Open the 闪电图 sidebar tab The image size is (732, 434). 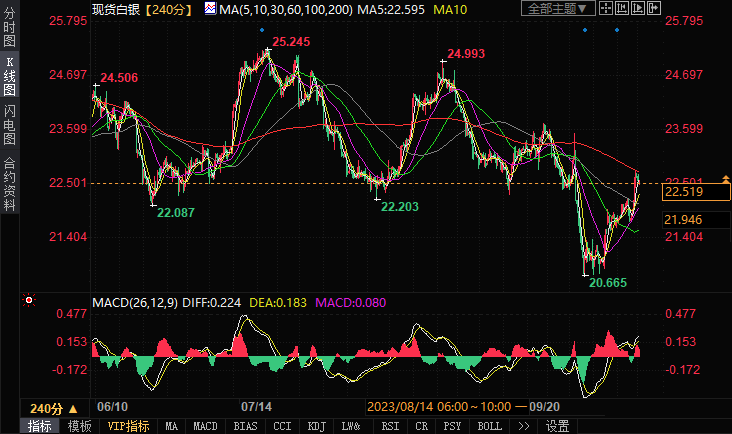point(9,125)
